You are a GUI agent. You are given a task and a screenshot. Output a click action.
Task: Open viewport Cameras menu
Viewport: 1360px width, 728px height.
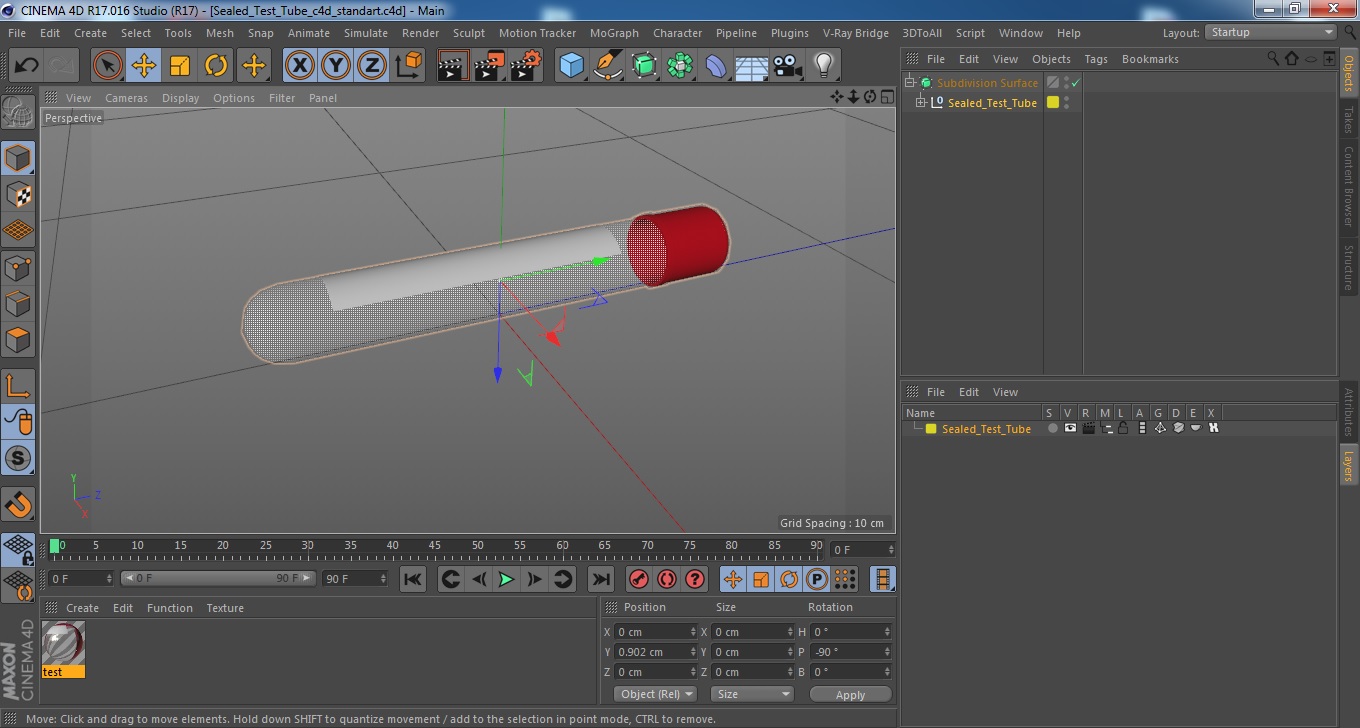pyautogui.click(x=126, y=98)
